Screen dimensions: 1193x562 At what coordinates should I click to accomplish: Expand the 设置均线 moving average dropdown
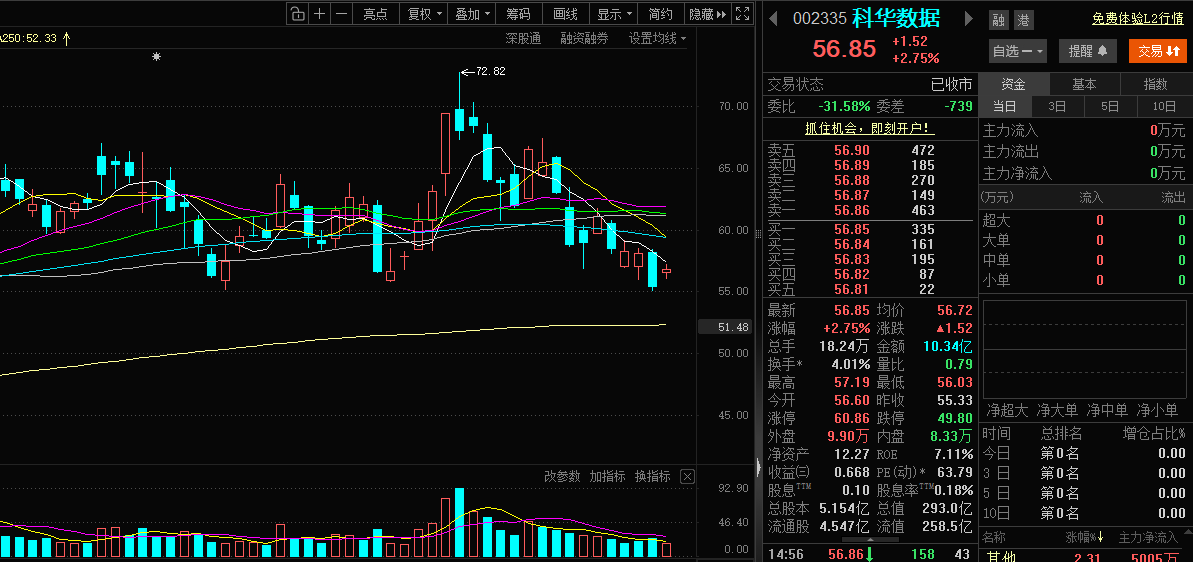(x=657, y=38)
